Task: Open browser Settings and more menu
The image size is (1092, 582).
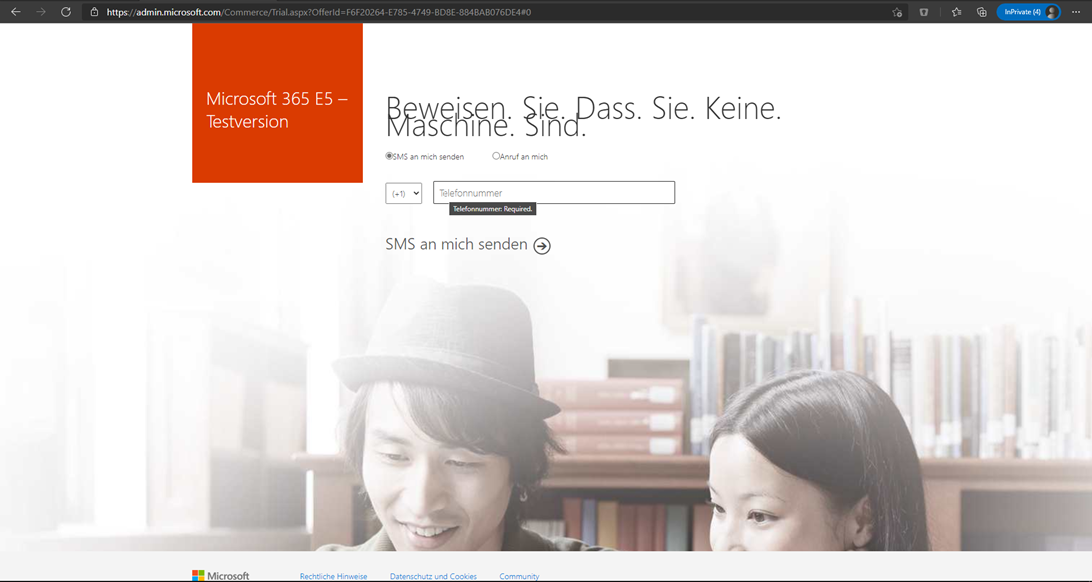Action: click(1076, 12)
